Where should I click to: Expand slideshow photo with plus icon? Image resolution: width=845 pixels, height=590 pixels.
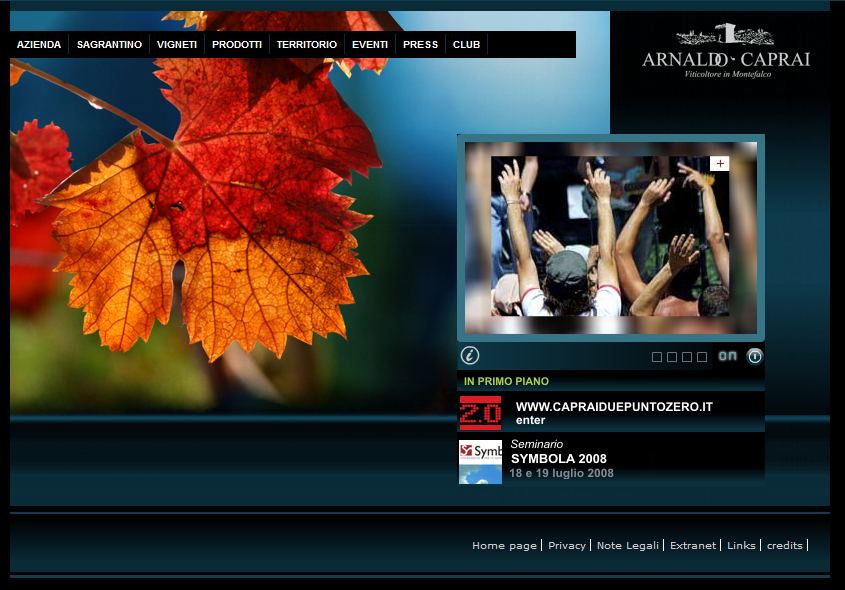point(719,163)
